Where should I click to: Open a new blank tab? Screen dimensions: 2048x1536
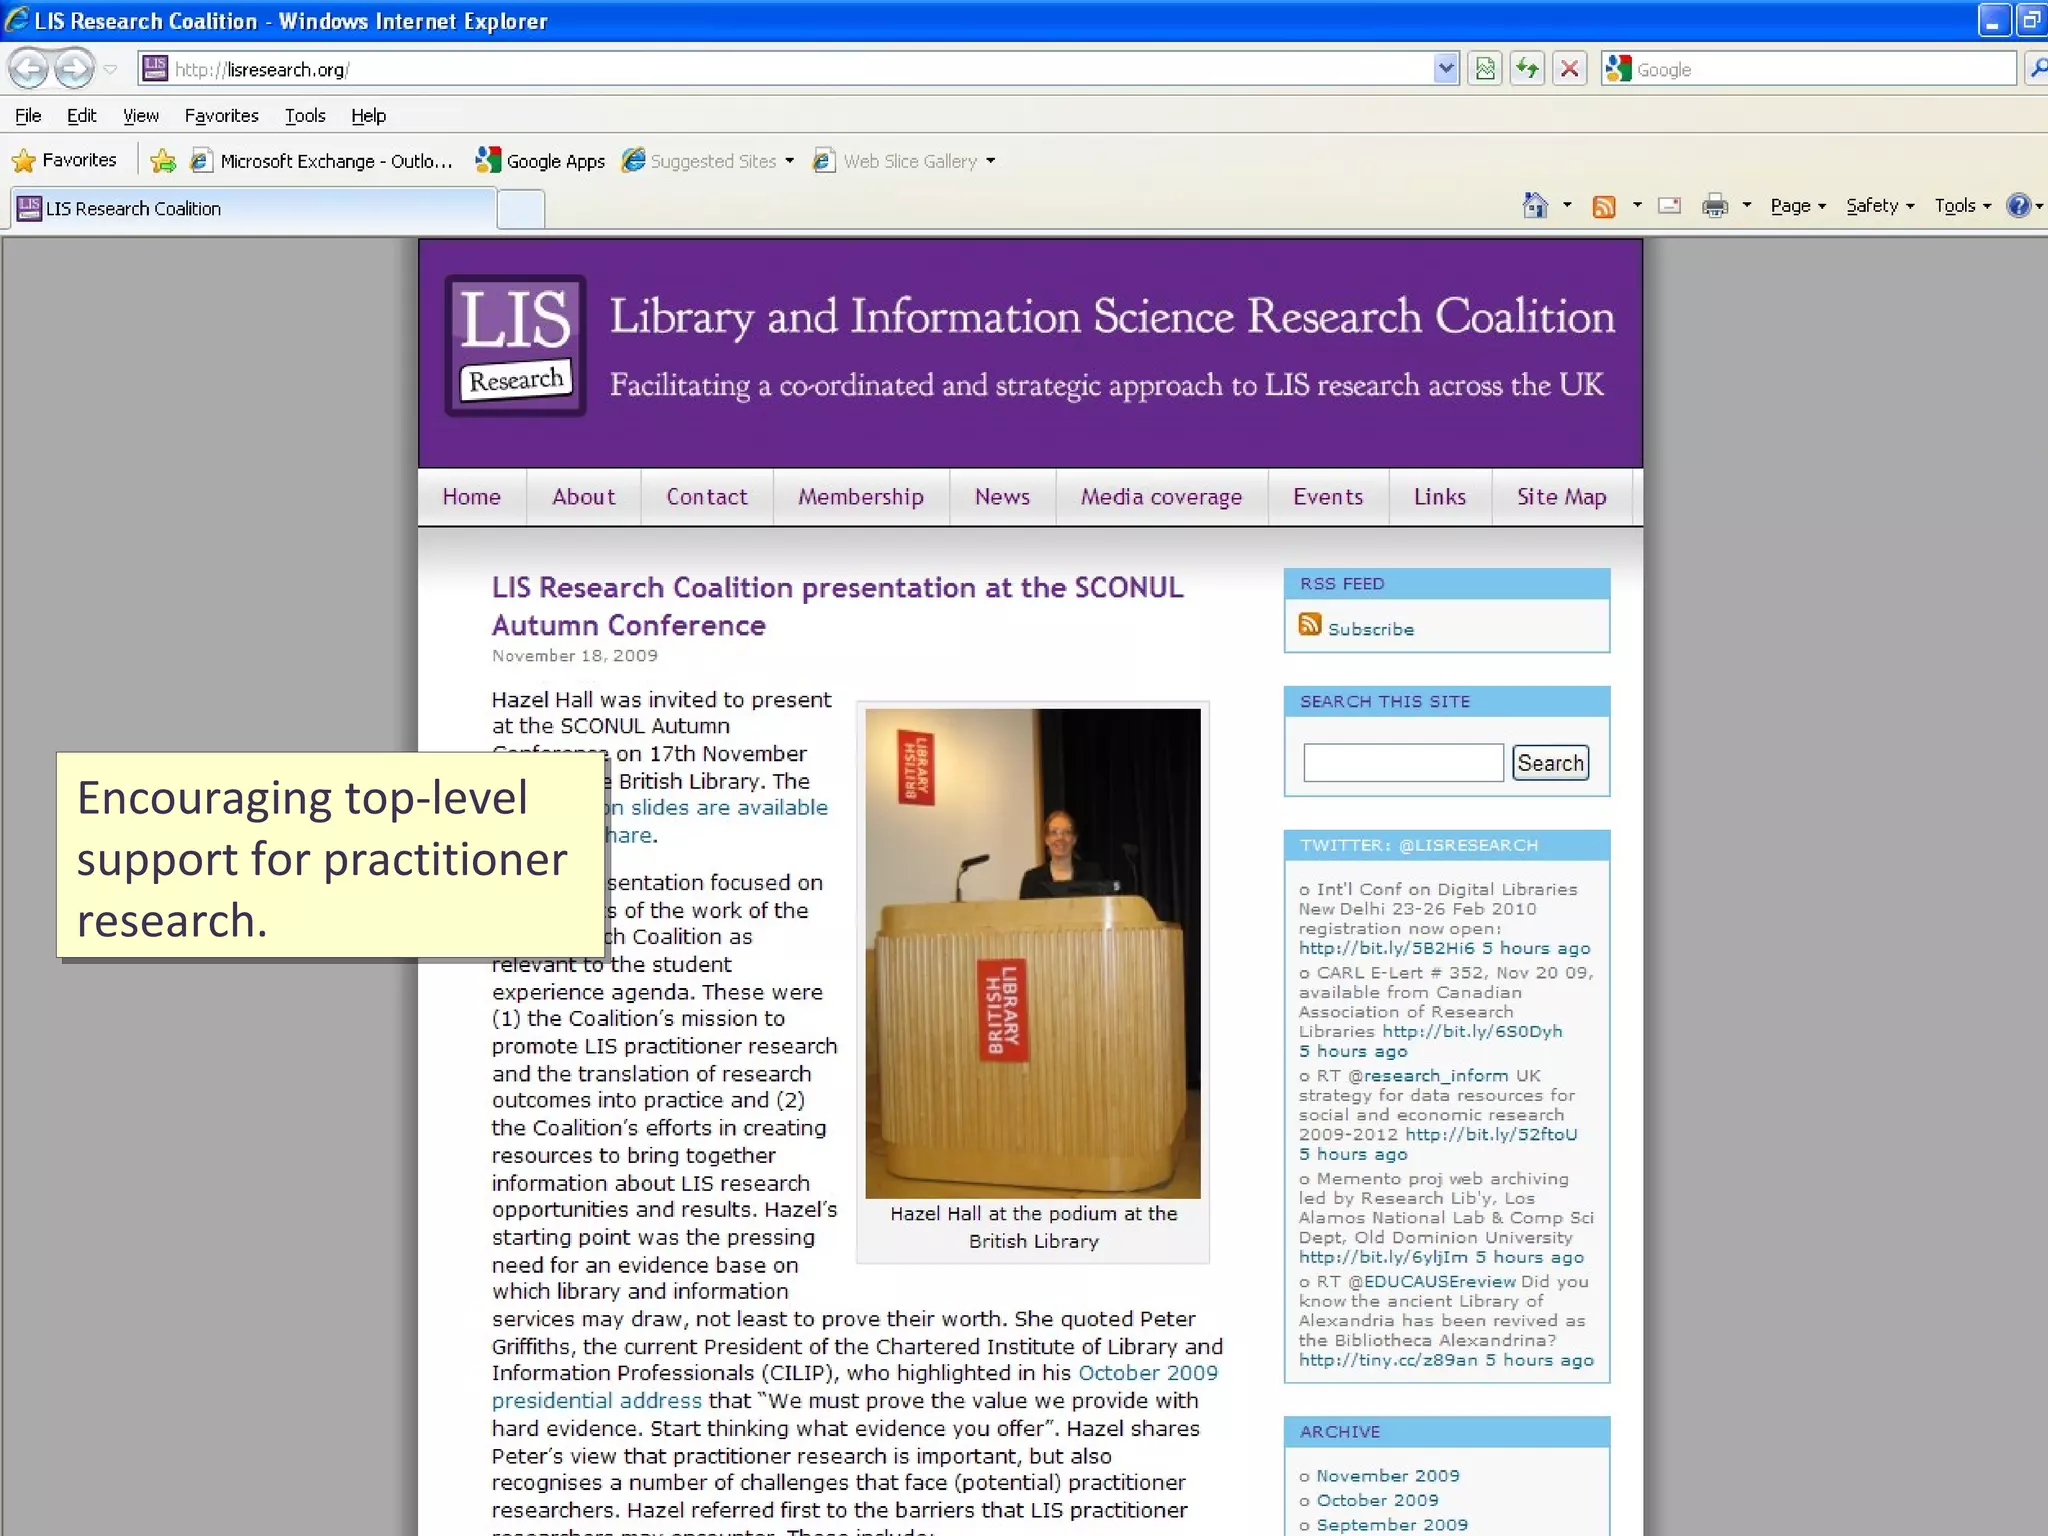tap(521, 209)
